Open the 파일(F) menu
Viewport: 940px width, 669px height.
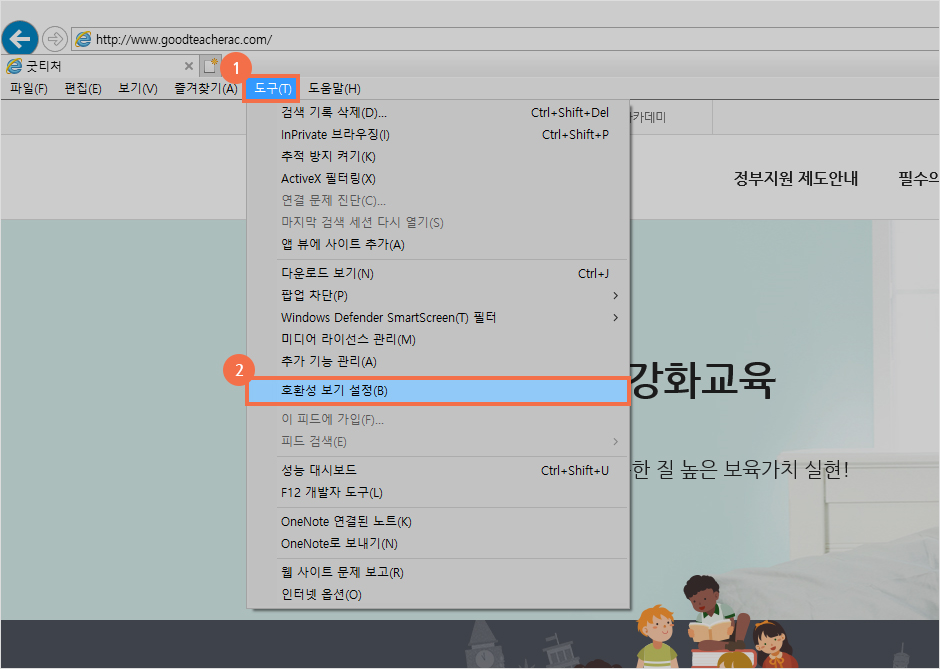tap(29, 89)
